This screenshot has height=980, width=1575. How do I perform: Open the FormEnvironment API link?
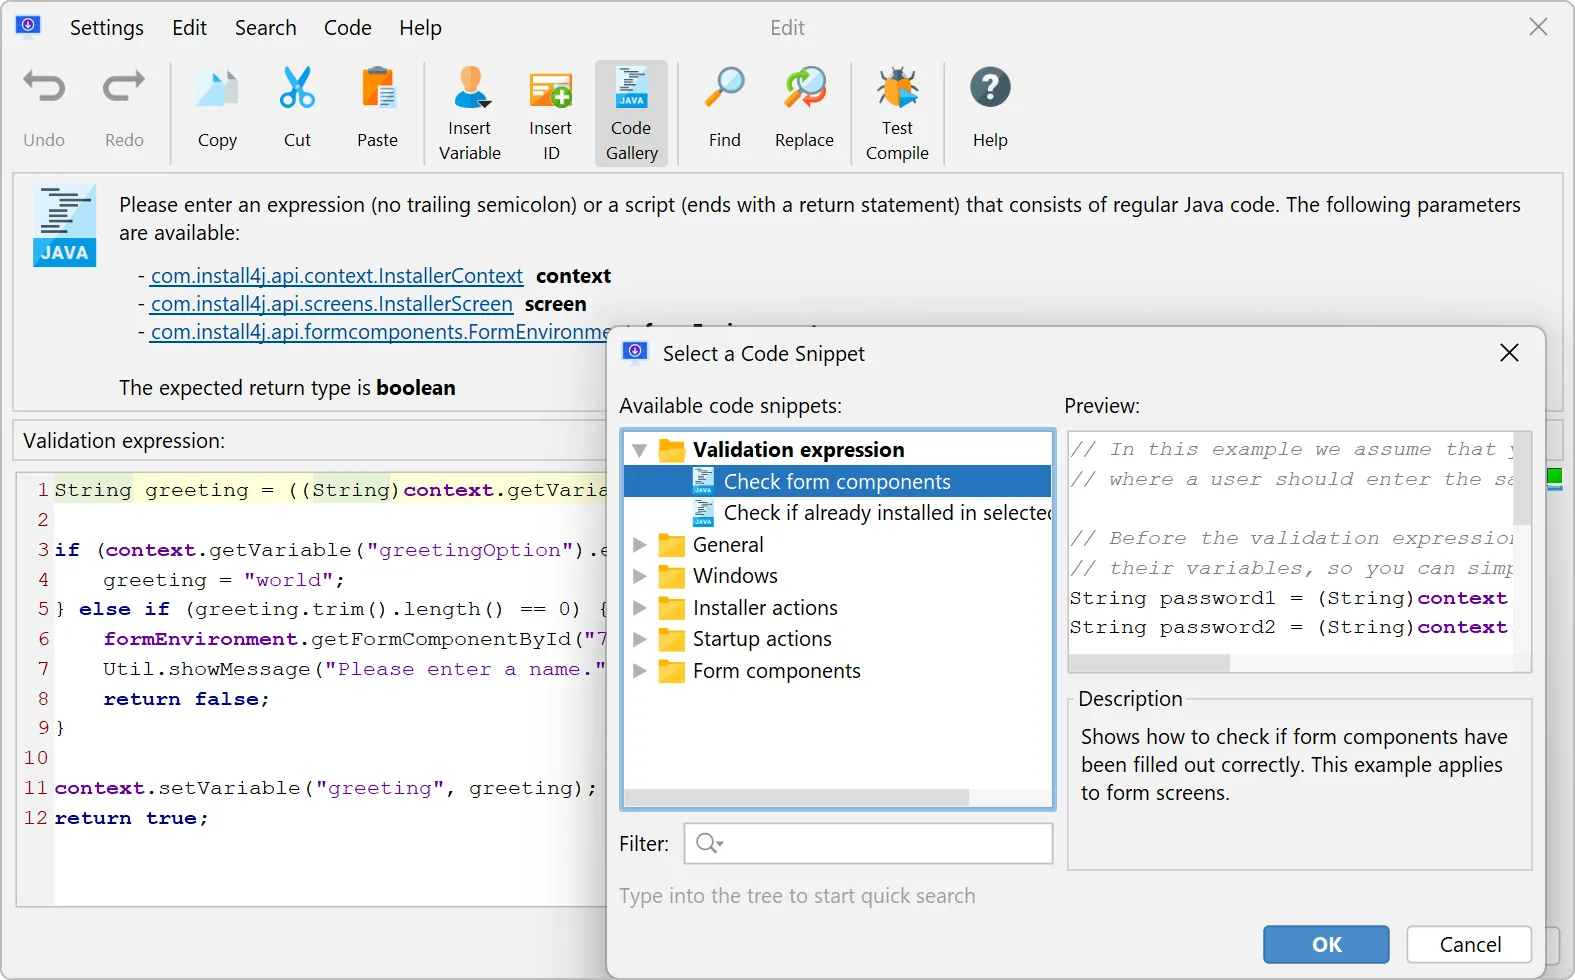point(381,332)
